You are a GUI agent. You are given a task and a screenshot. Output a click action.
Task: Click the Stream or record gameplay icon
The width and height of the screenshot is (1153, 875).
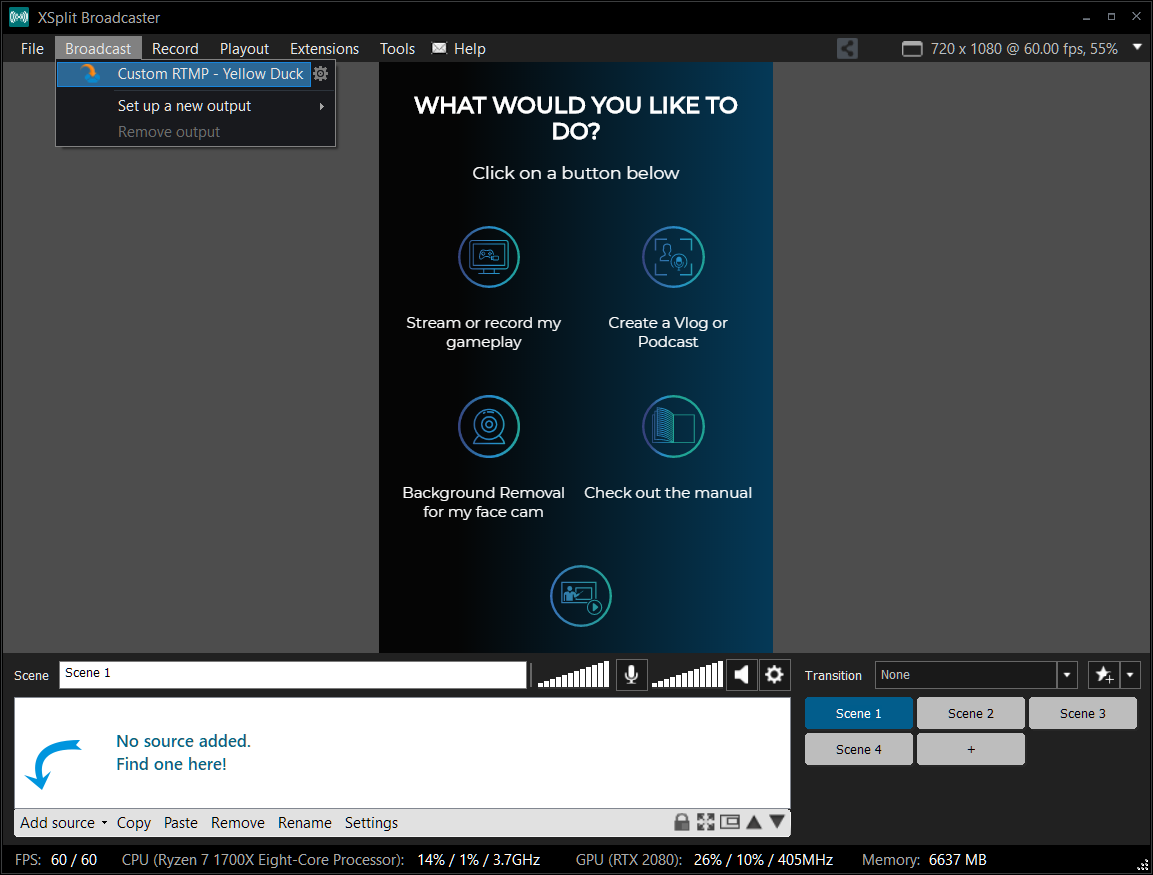pos(489,257)
